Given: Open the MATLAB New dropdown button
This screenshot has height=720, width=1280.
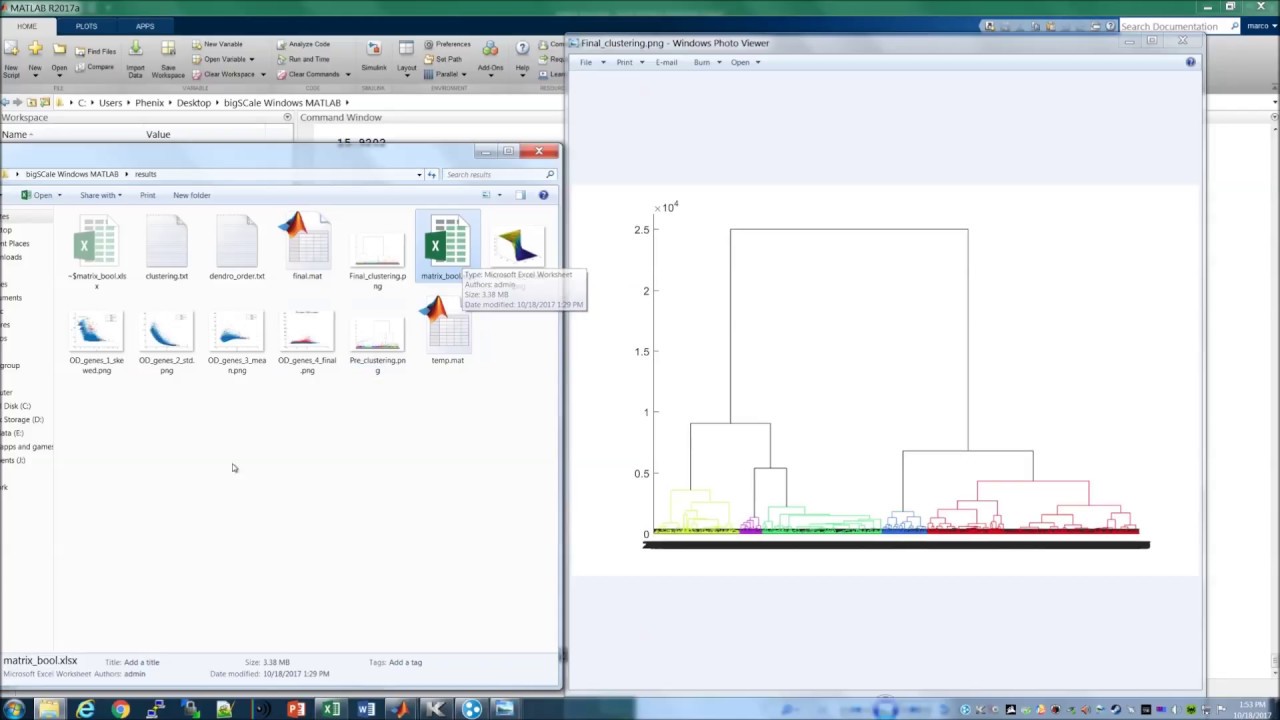Looking at the screenshot, I should click(35, 59).
